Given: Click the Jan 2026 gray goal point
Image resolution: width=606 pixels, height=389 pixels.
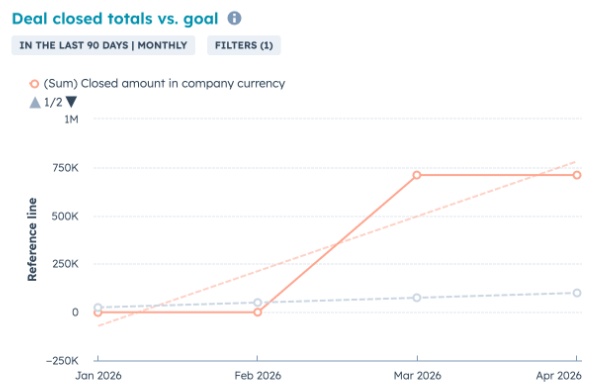Looking at the screenshot, I should click(x=98, y=307).
